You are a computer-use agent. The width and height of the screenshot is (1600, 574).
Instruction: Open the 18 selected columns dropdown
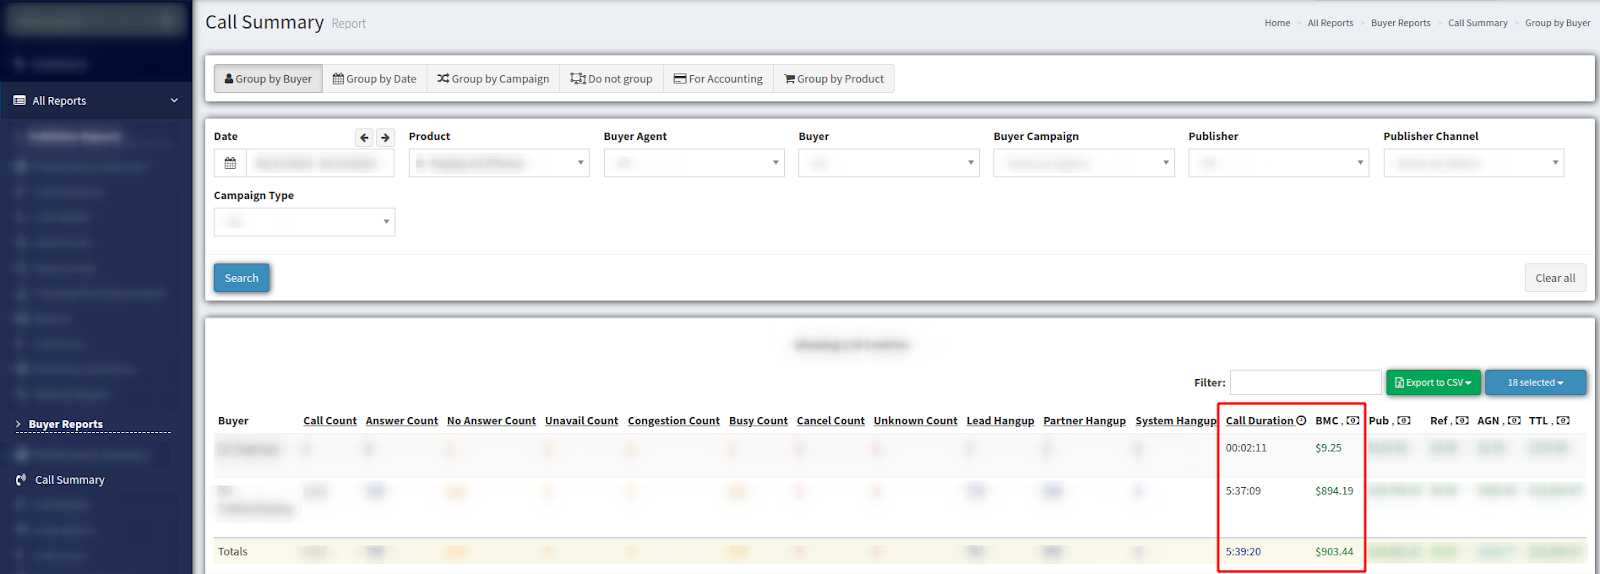coord(1535,383)
